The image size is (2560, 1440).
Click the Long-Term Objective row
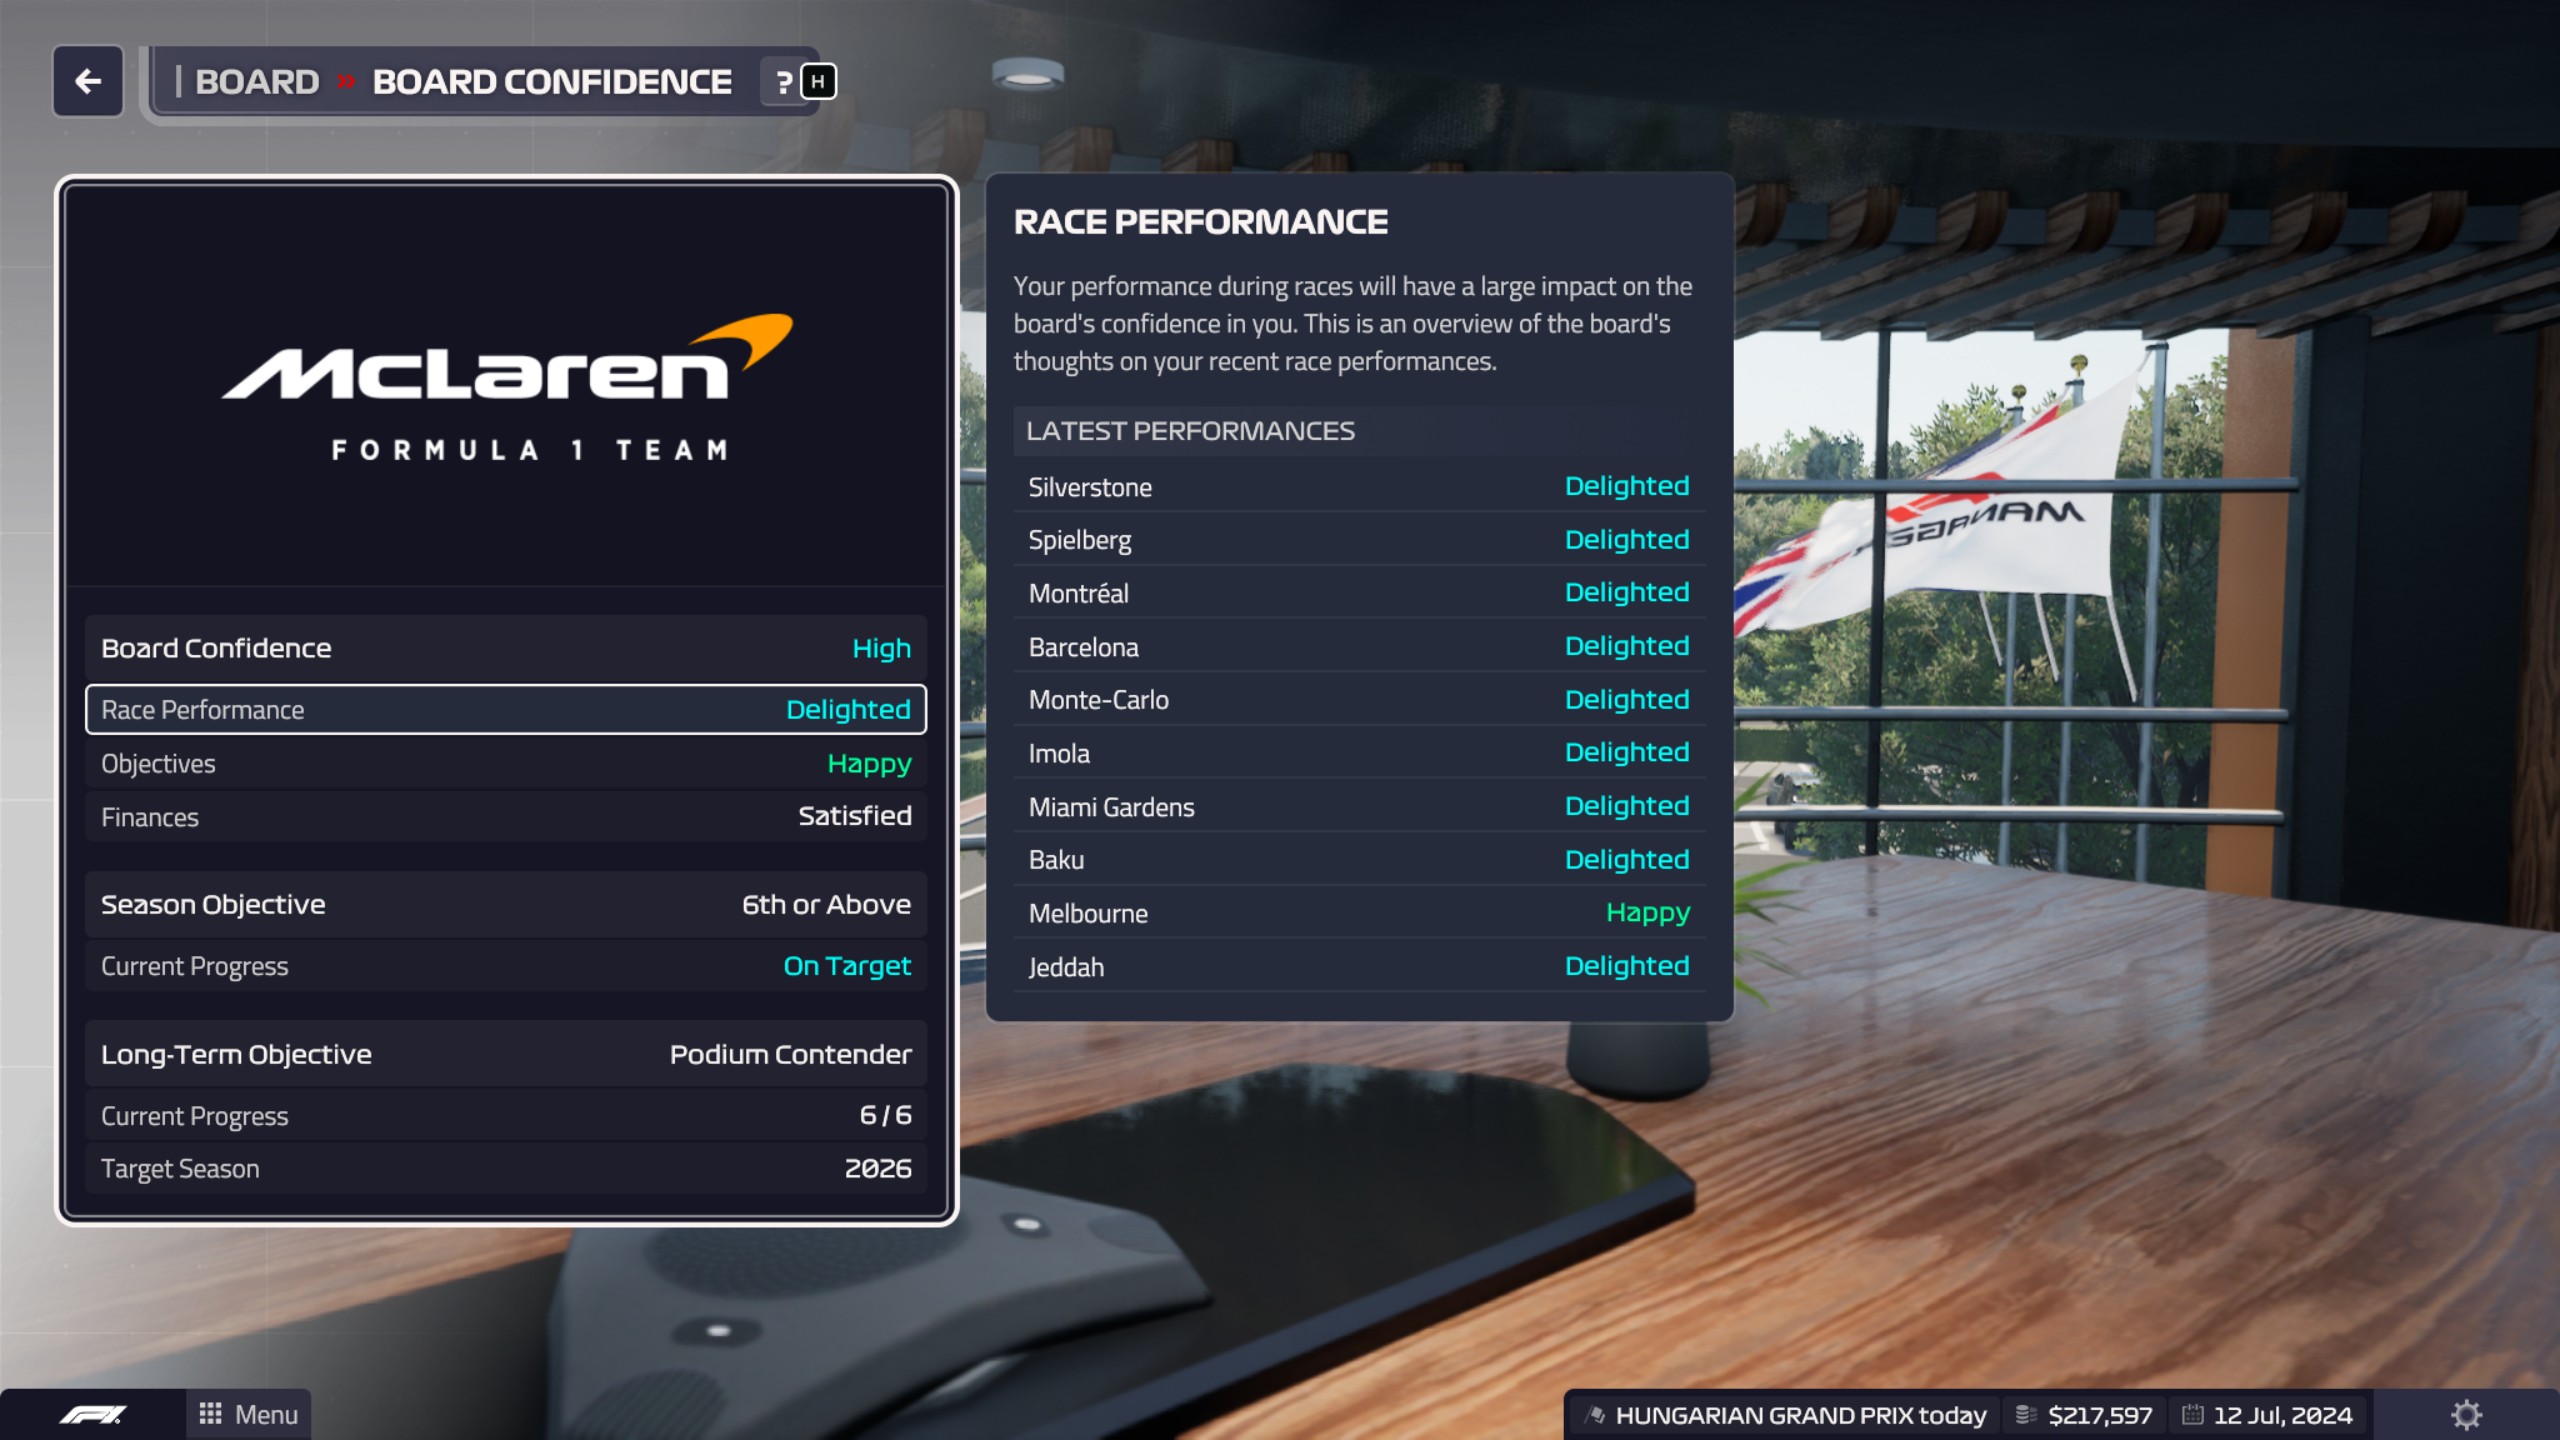(506, 1054)
